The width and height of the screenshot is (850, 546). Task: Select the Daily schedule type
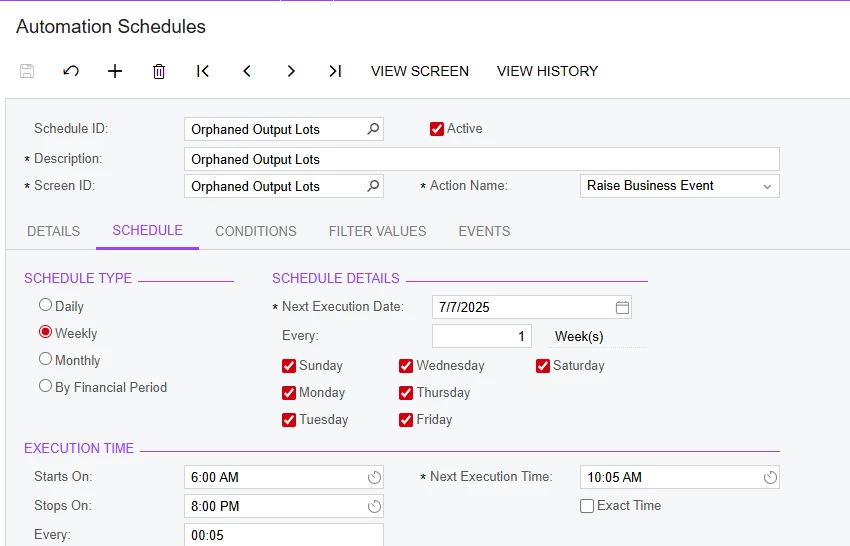point(46,305)
